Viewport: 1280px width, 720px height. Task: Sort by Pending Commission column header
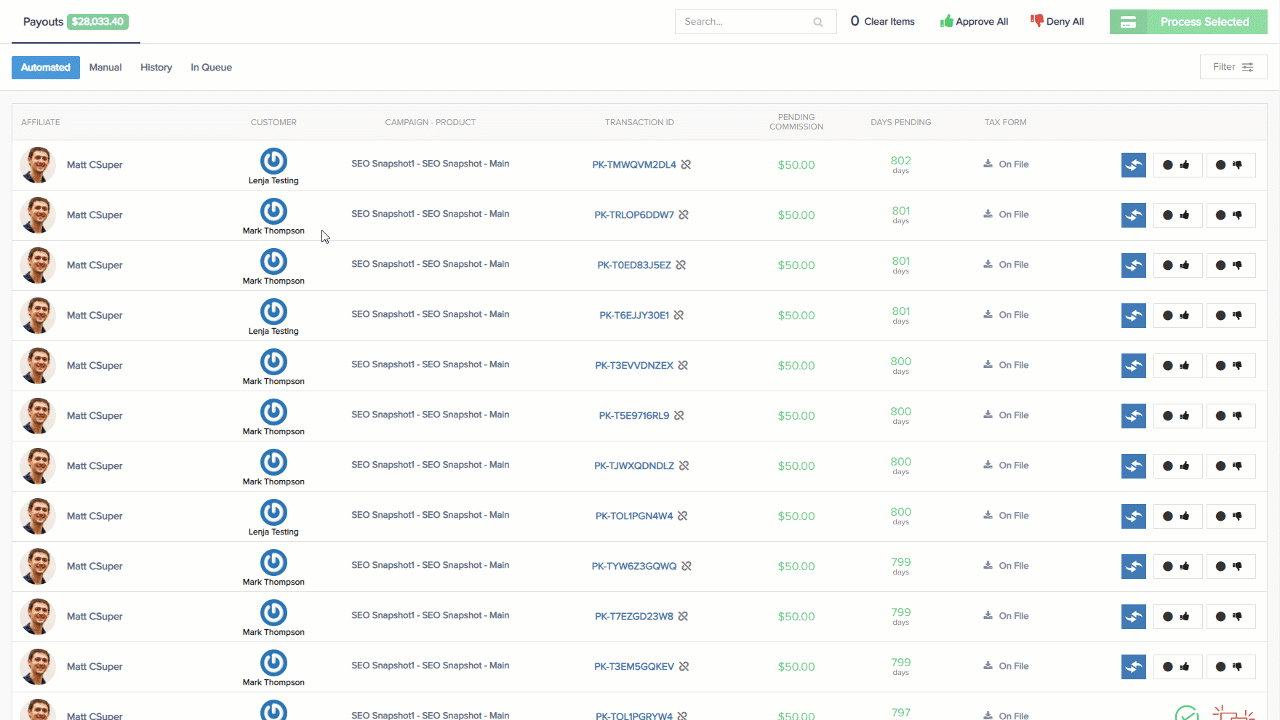click(796, 122)
